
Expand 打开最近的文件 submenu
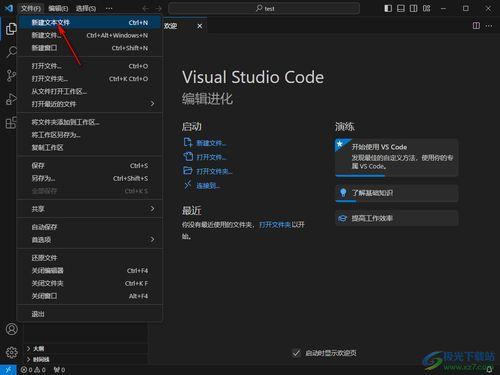[x=89, y=104]
